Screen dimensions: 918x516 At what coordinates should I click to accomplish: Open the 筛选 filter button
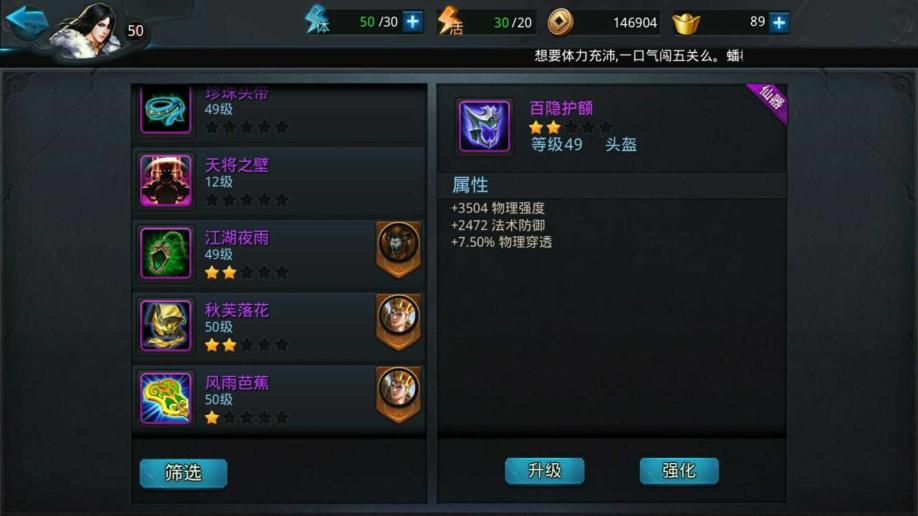tap(183, 473)
